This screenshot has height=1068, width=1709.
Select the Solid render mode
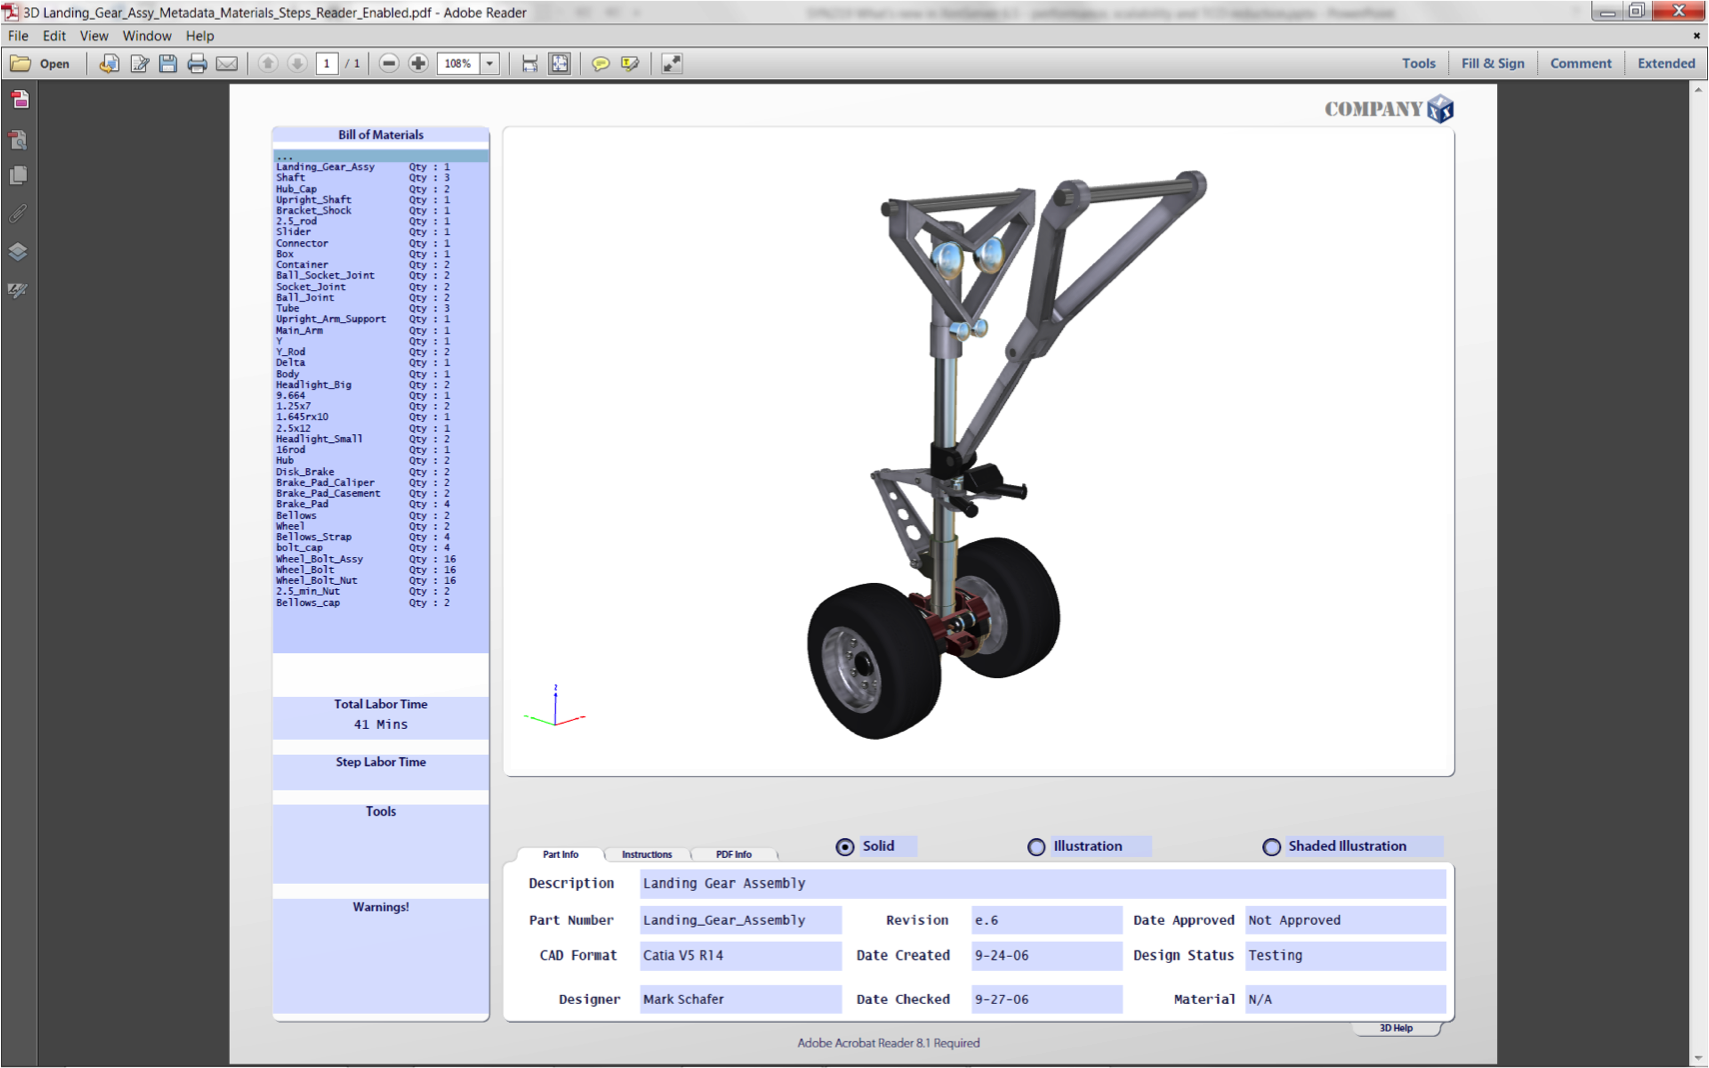tap(845, 847)
